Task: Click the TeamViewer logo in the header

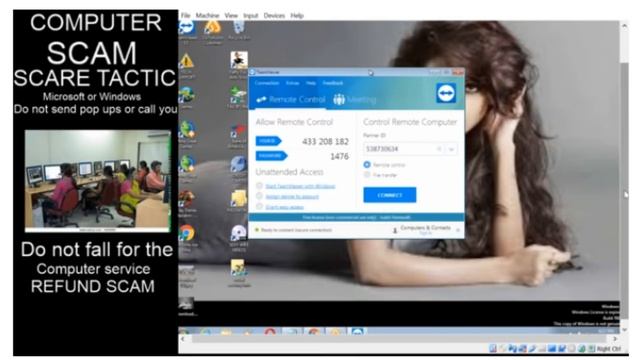Action: [x=446, y=93]
